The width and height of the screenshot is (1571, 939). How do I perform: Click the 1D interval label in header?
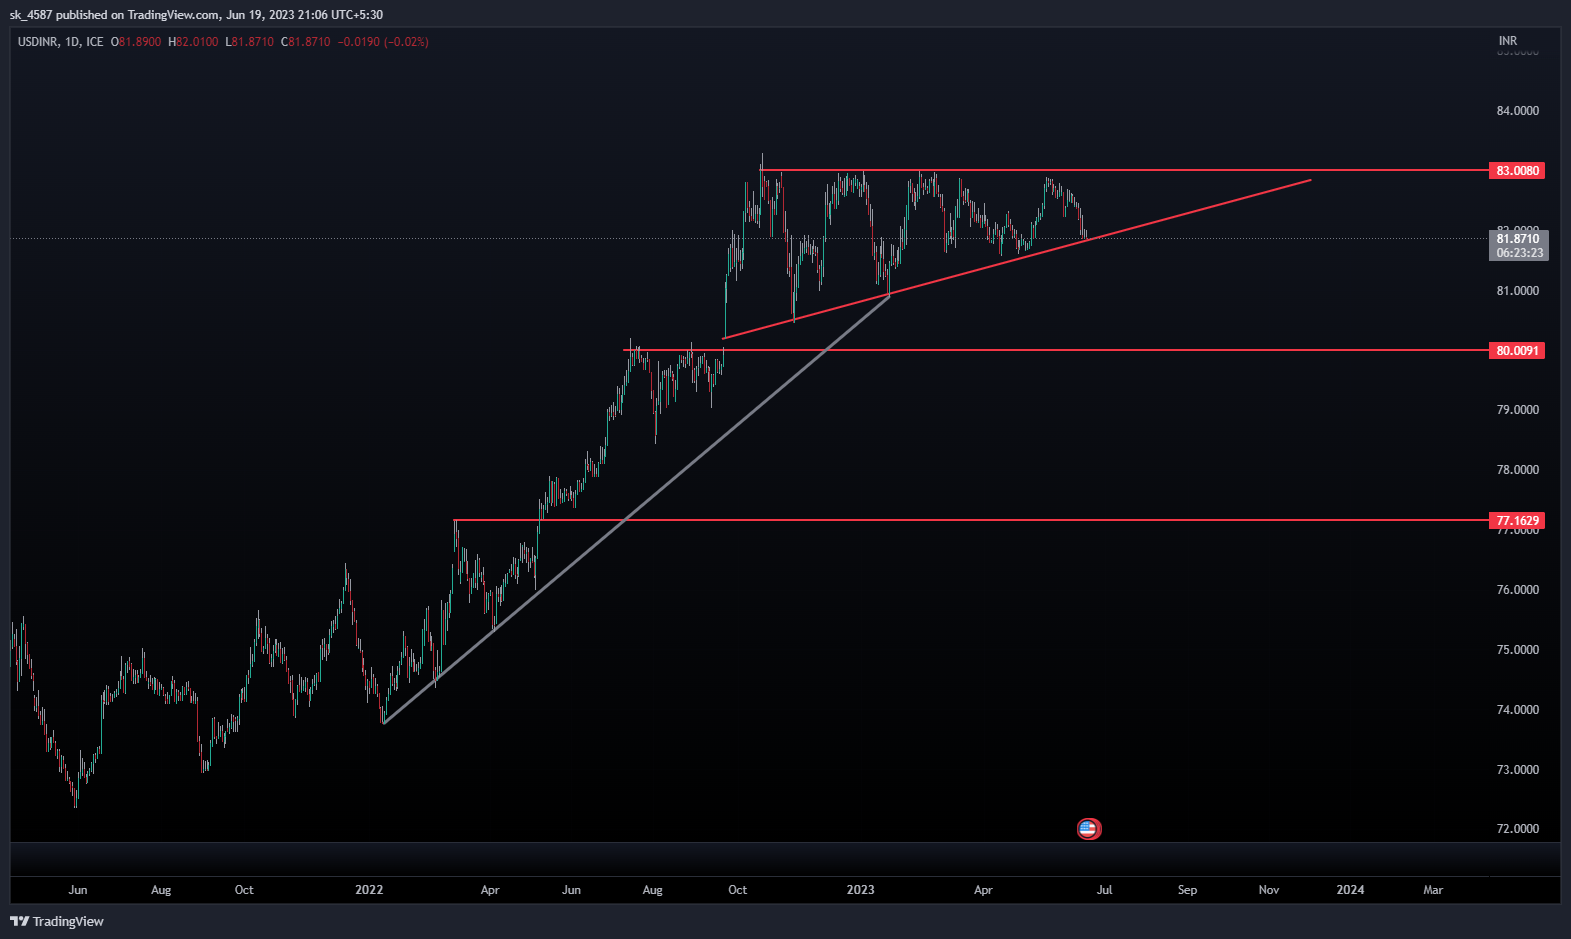pyautogui.click(x=72, y=42)
